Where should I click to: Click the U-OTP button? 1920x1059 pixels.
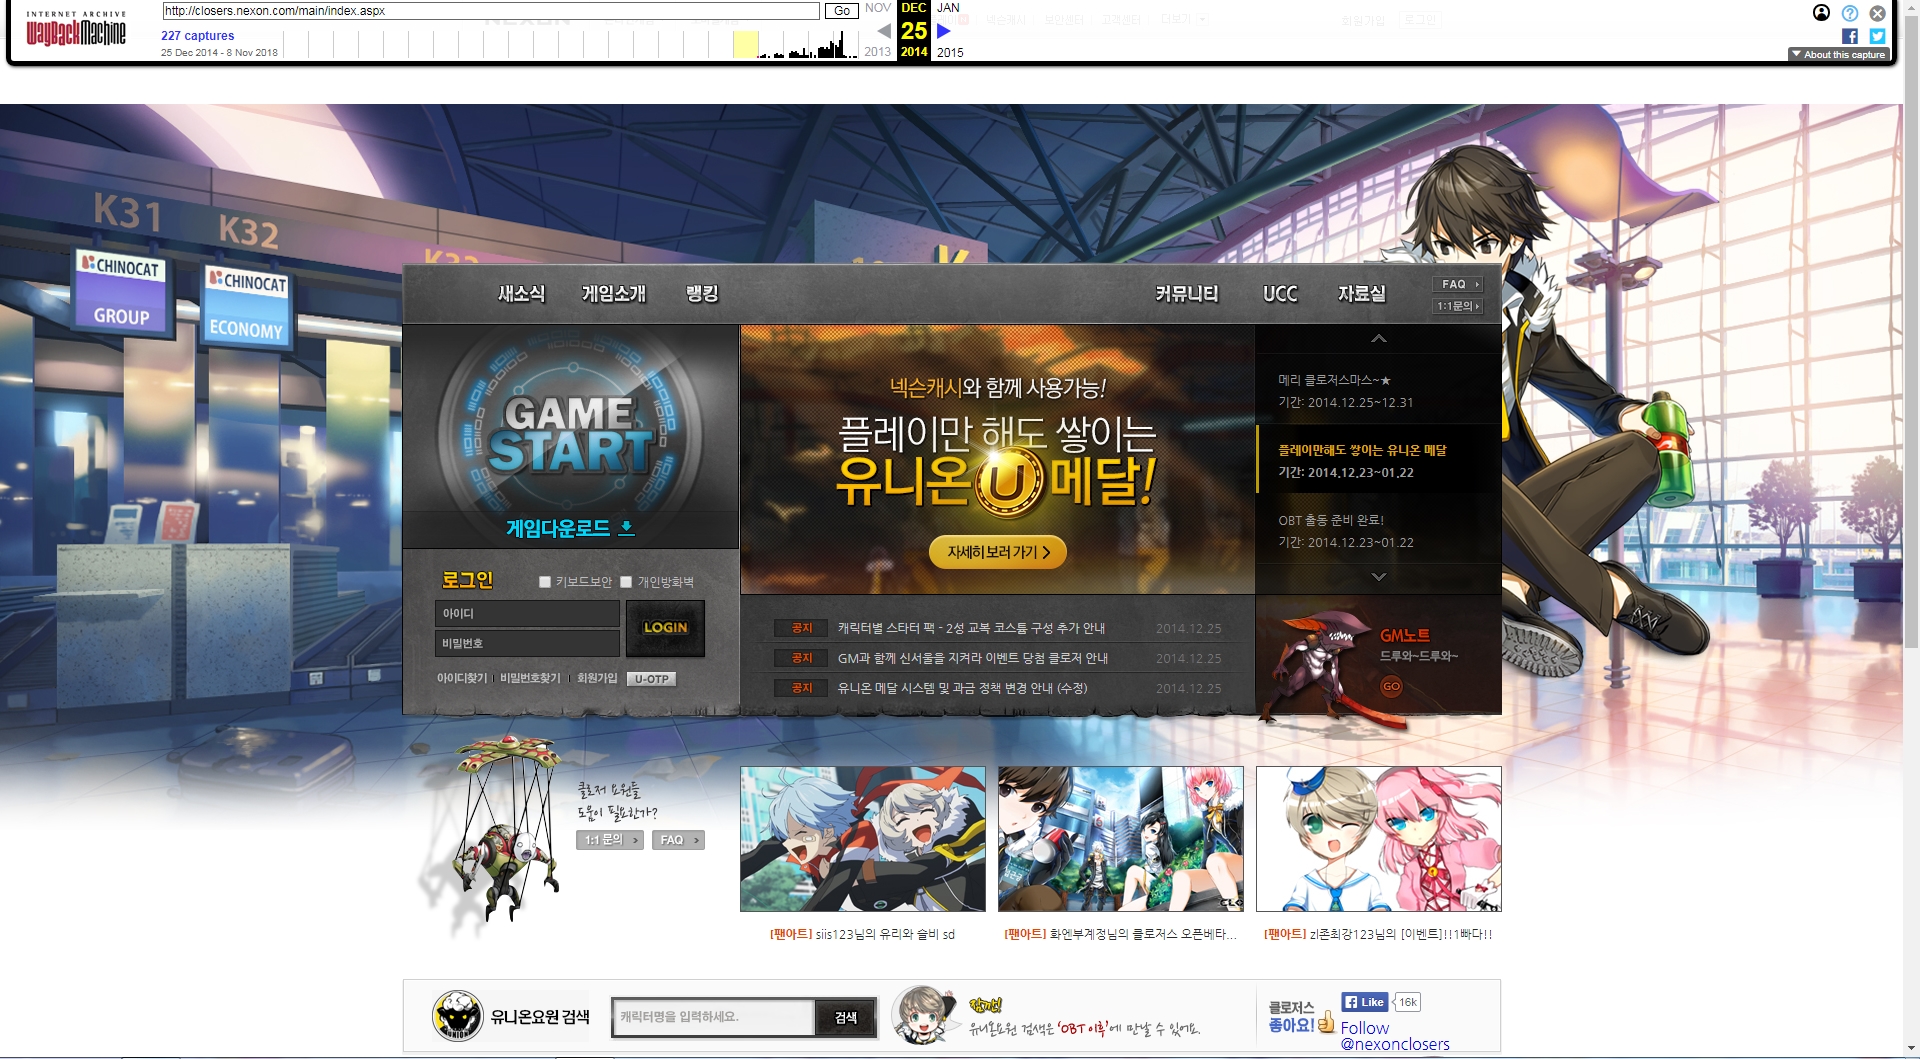tap(651, 679)
